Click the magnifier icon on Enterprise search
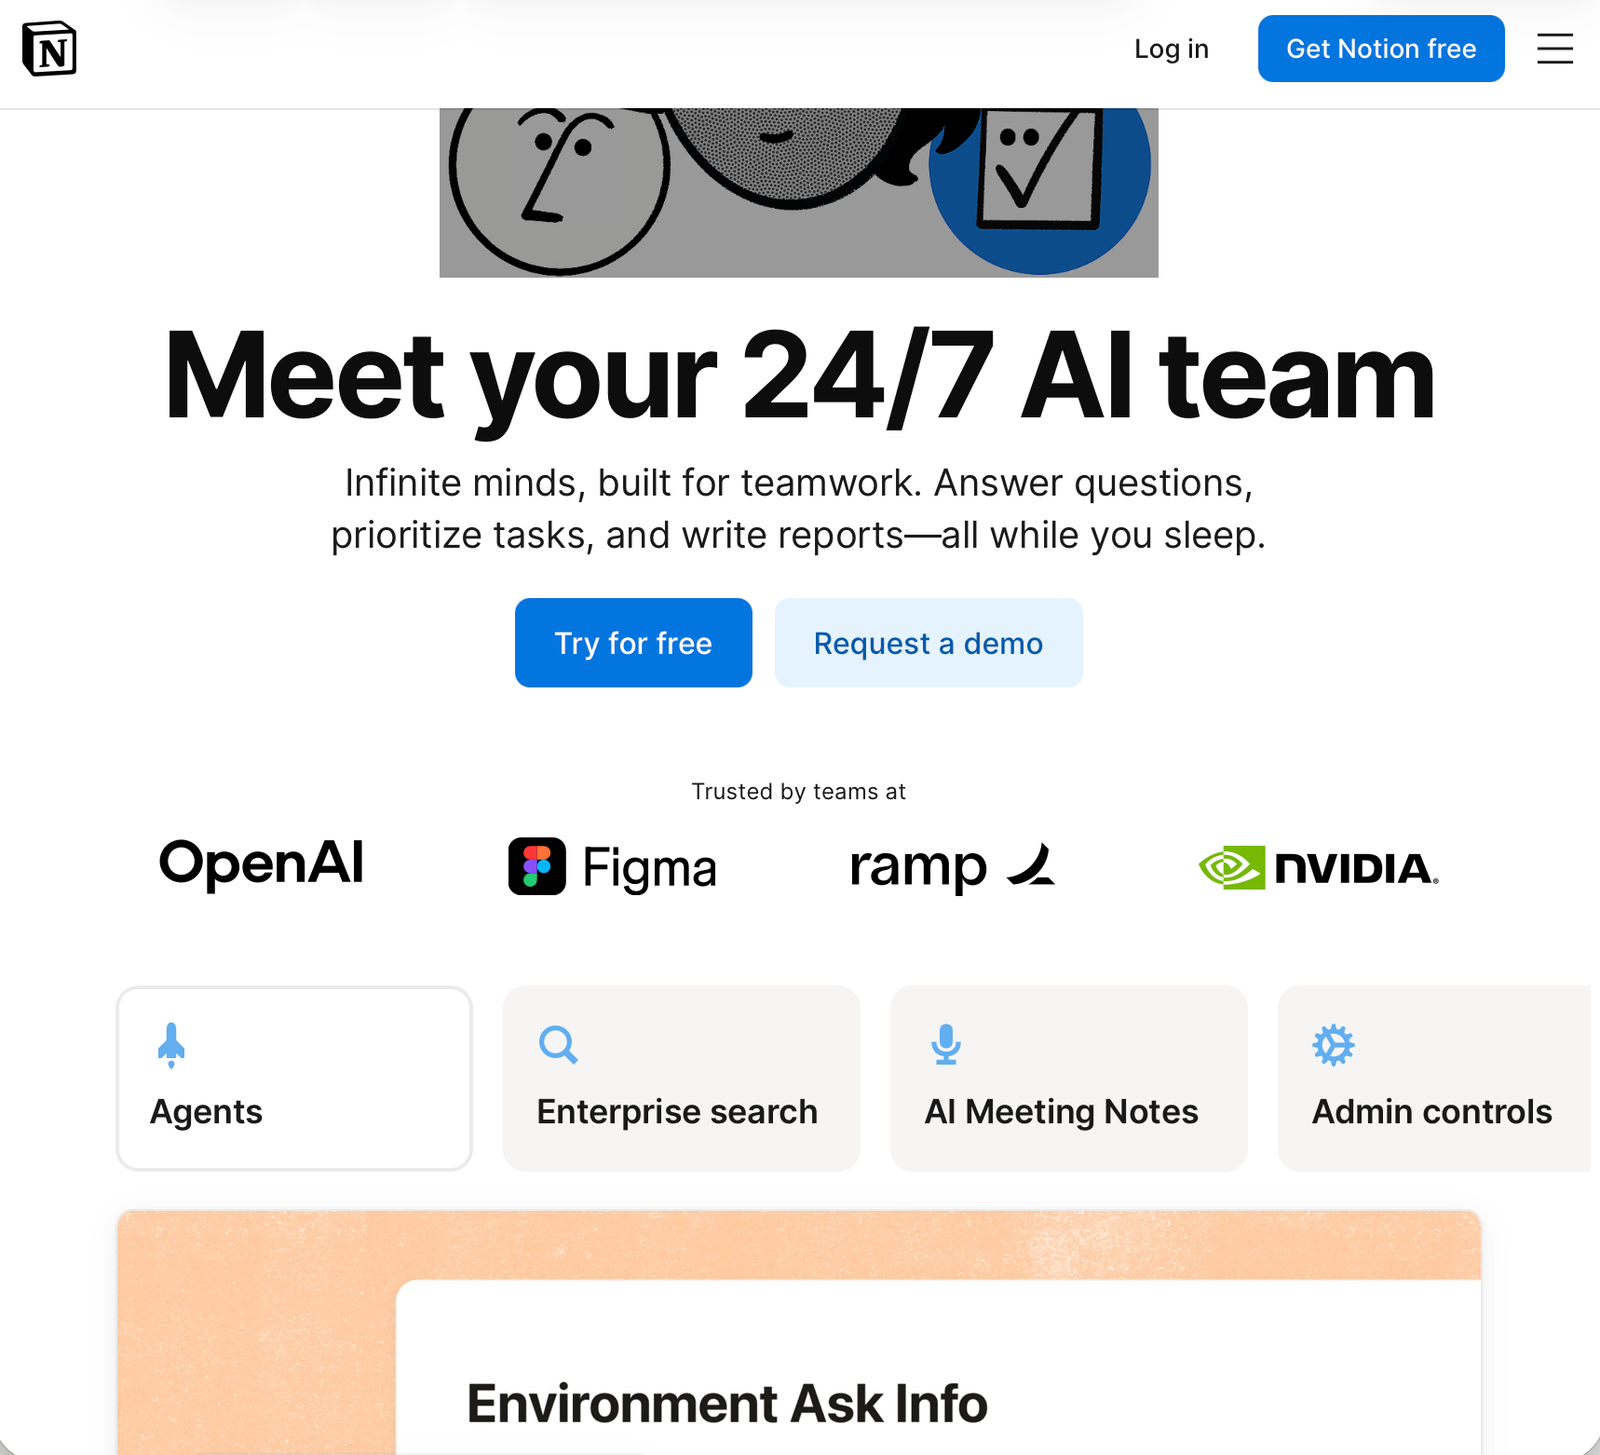The height and width of the screenshot is (1455, 1600). click(558, 1045)
